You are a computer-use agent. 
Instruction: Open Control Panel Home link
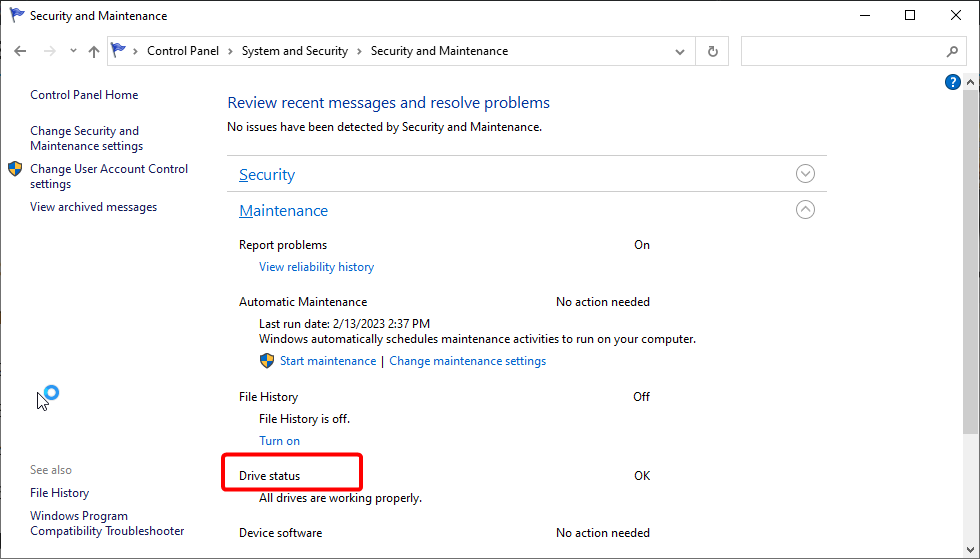84,95
